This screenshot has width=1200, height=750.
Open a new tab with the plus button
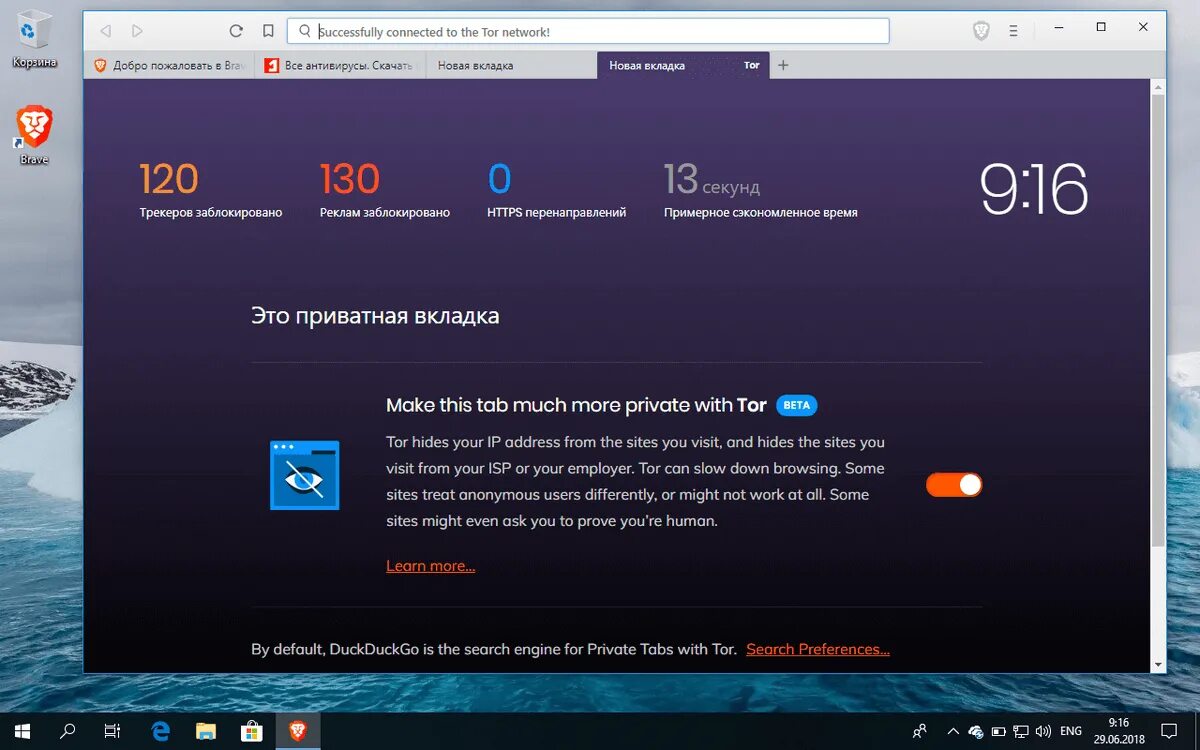coord(783,65)
